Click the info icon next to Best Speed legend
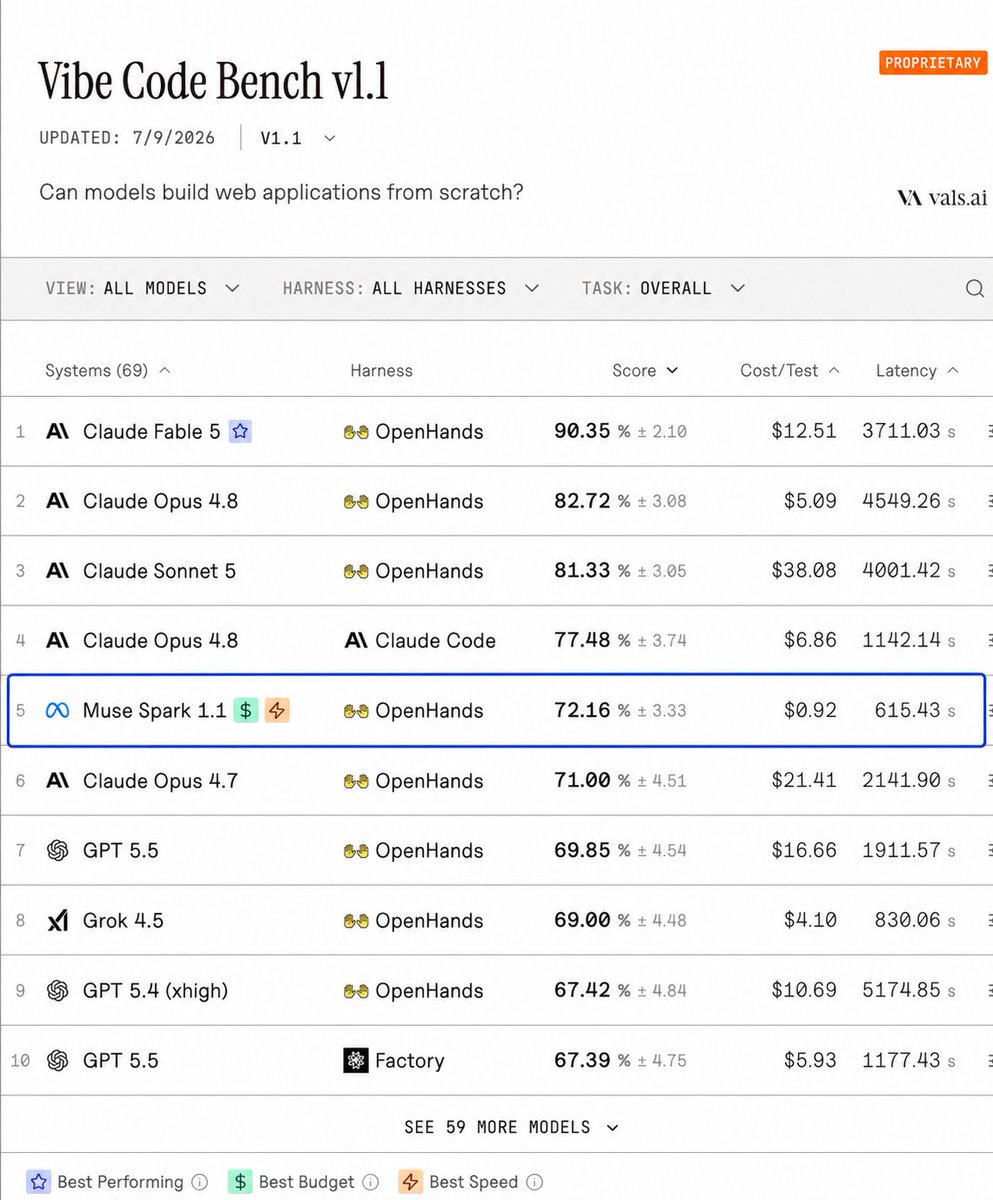The width and height of the screenshot is (993, 1200). tap(534, 1182)
